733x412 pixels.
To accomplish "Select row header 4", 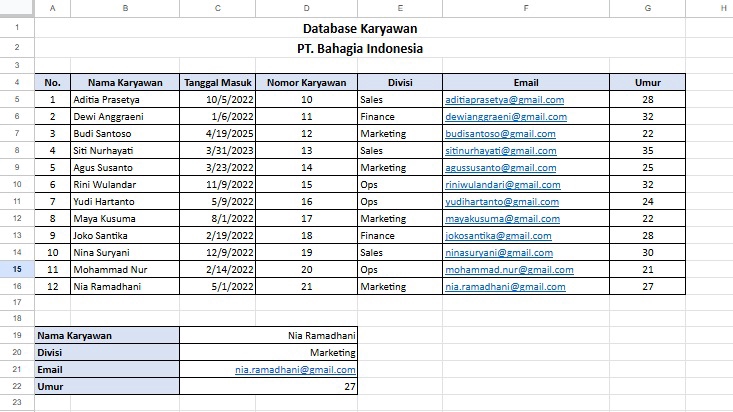I will pyautogui.click(x=17, y=82).
